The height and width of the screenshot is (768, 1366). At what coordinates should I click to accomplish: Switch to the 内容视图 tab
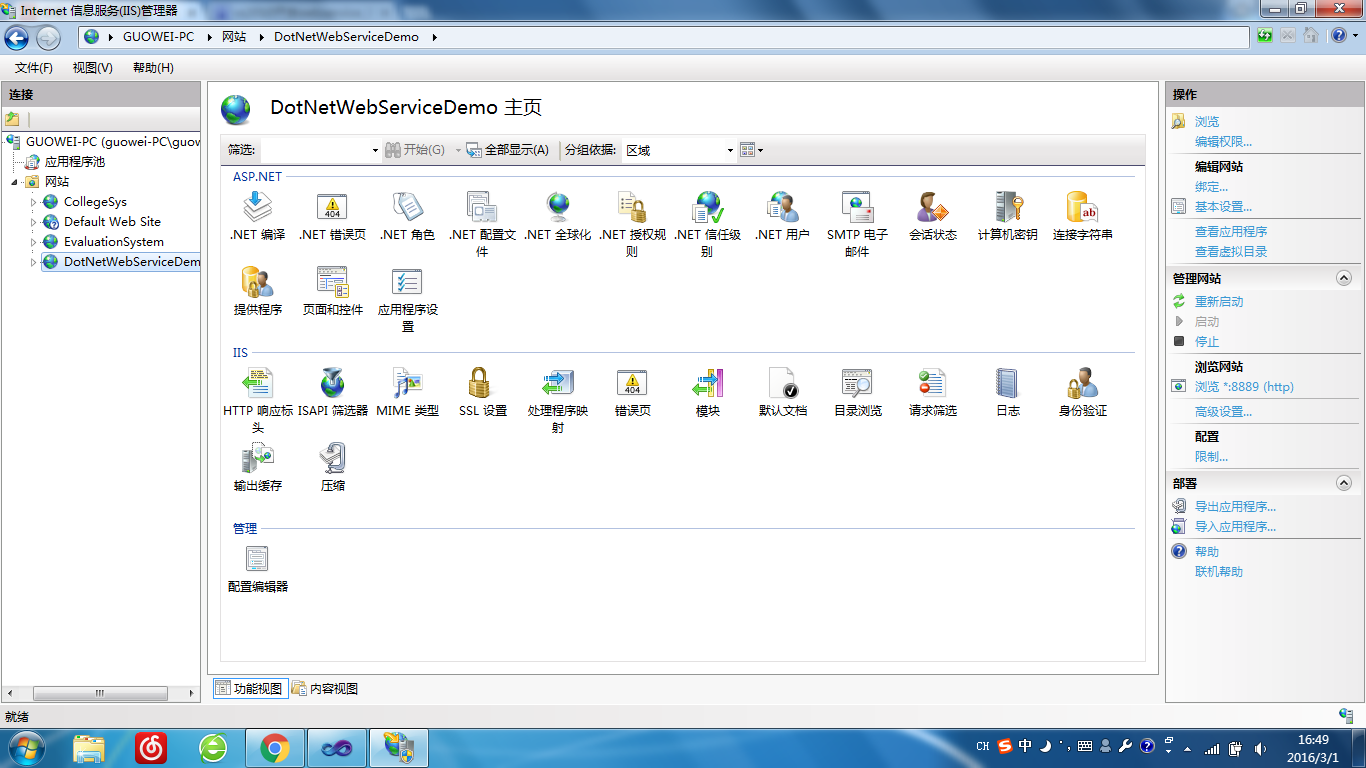click(x=325, y=688)
